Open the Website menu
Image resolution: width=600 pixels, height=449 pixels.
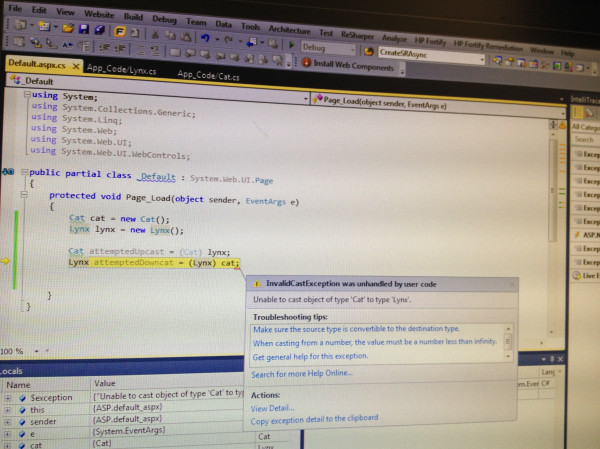click(x=99, y=14)
